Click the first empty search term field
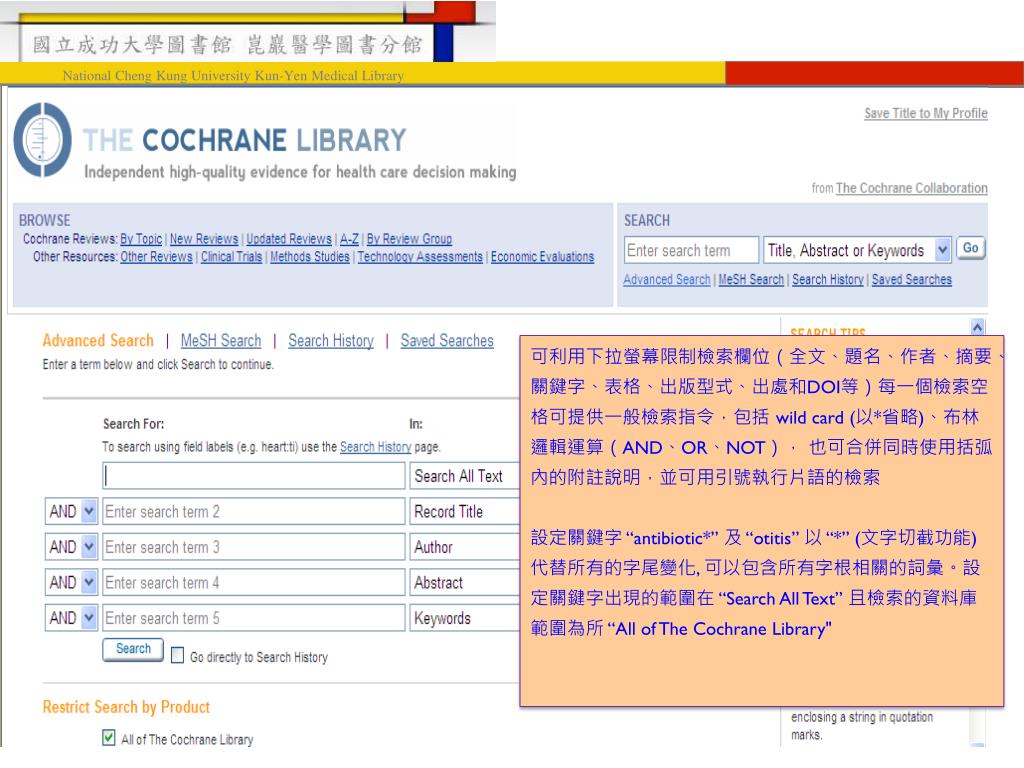This screenshot has height=768, width=1024. 253,476
